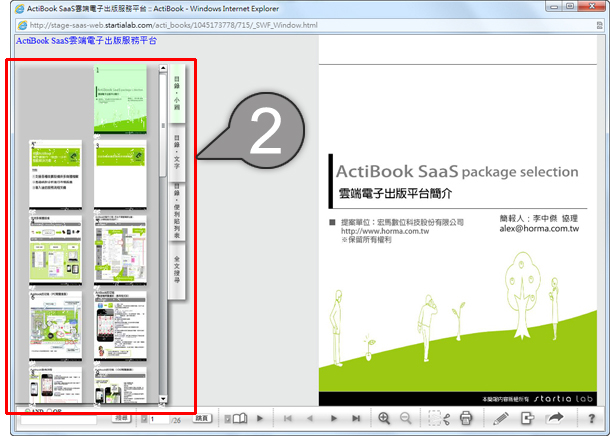
Task: Click the total pages label /26
Action: pyautogui.click(x=176, y=420)
